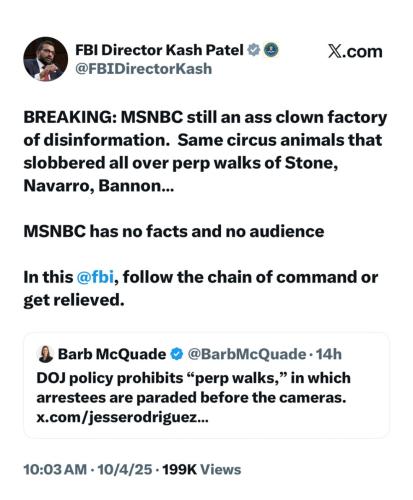Click the "MSNBC has no facts" line

pyautogui.click(x=174, y=231)
